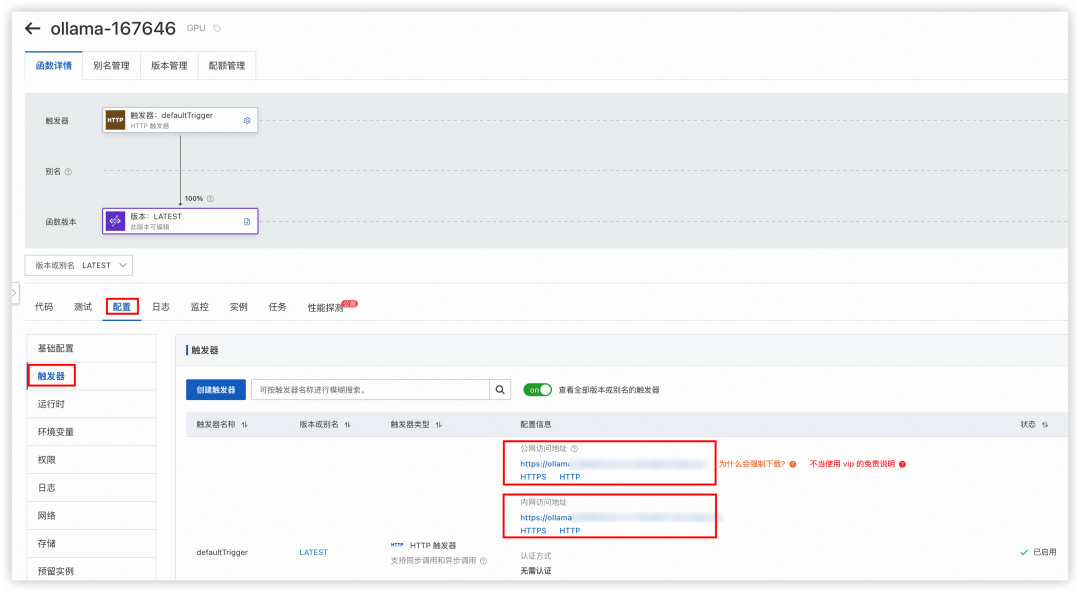This screenshot has width=1080, height=592.
Task: Go back using the left arrow icon
Action: pyautogui.click(x=32, y=28)
